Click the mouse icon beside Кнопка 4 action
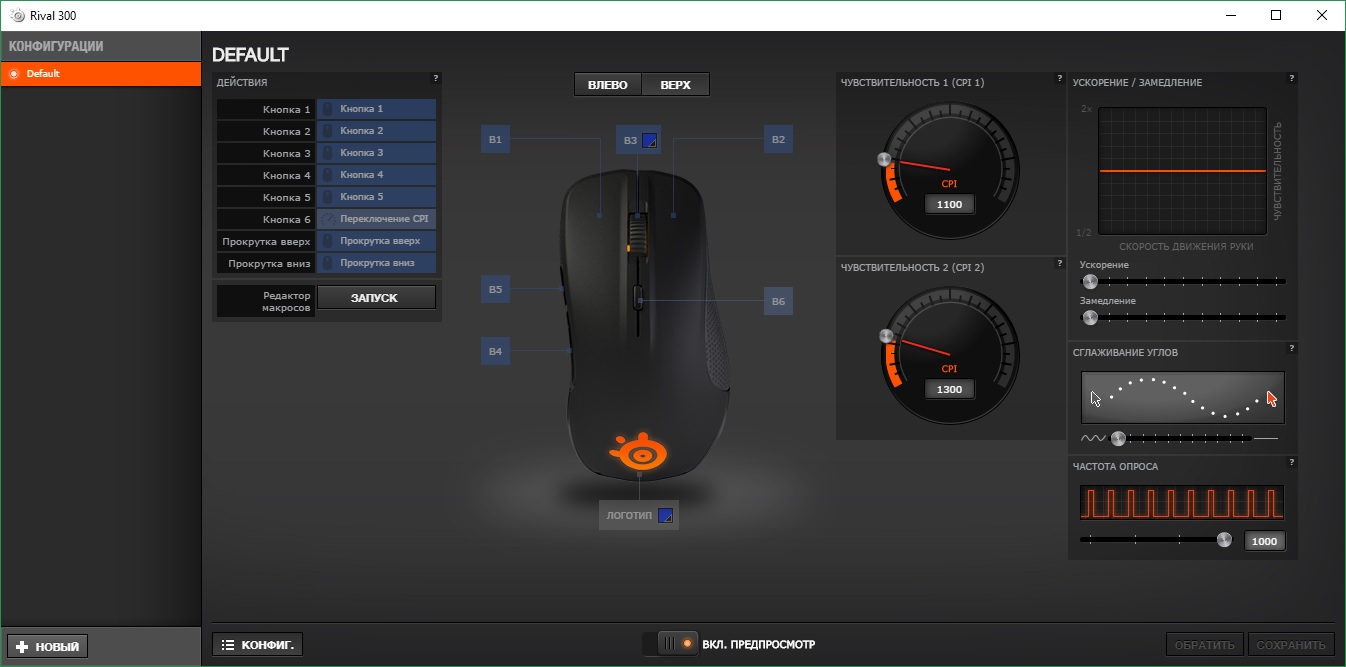The height and width of the screenshot is (667, 1346). pyautogui.click(x=326, y=175)
